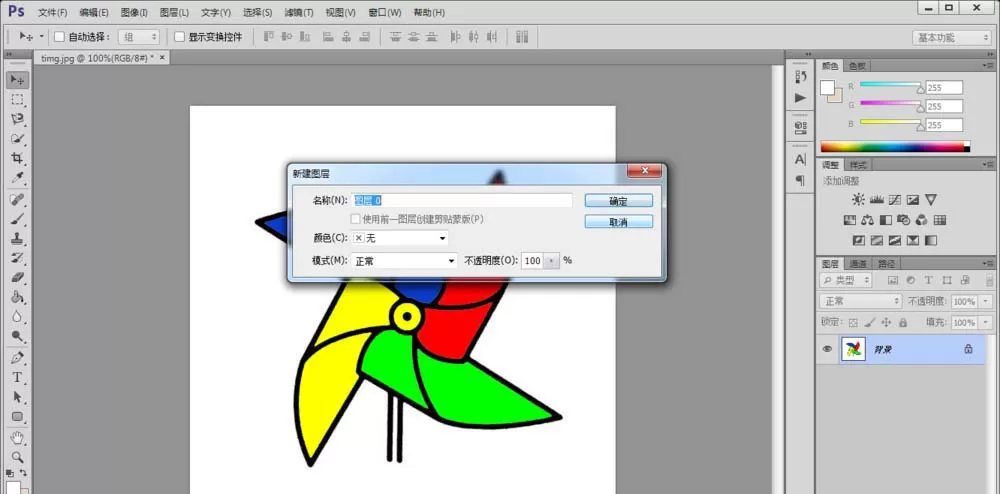Select the Zoom magnifier tool
Viewport: 1000px width, 494px height.
(17, 457)
